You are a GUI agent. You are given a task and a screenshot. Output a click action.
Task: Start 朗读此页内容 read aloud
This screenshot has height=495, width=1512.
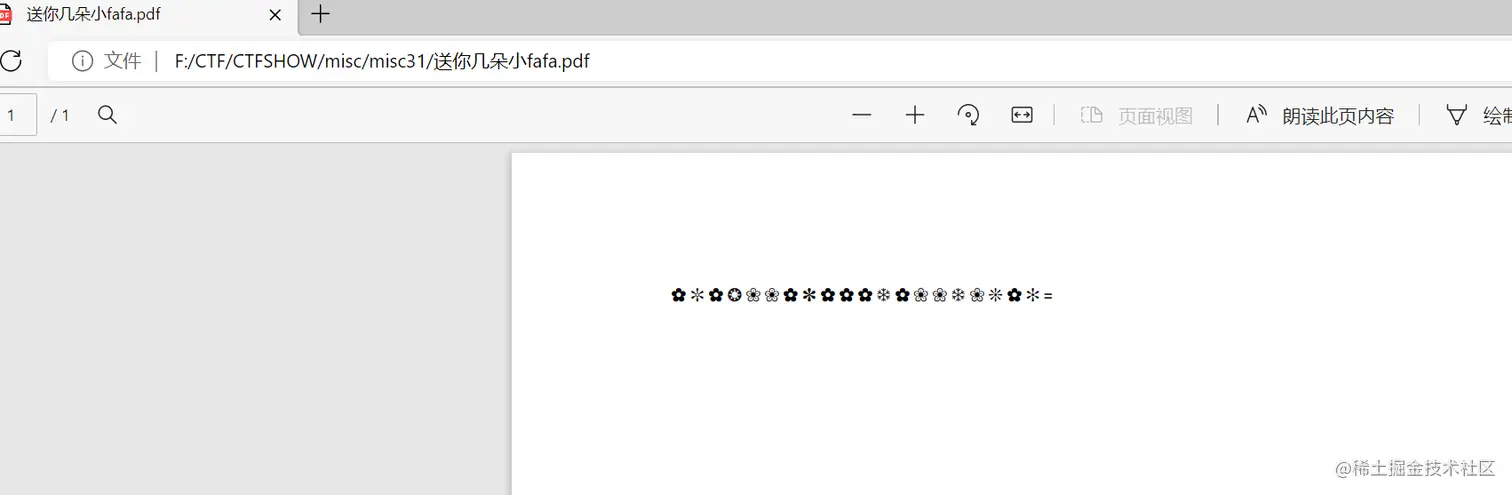(x=1319, y=116)
